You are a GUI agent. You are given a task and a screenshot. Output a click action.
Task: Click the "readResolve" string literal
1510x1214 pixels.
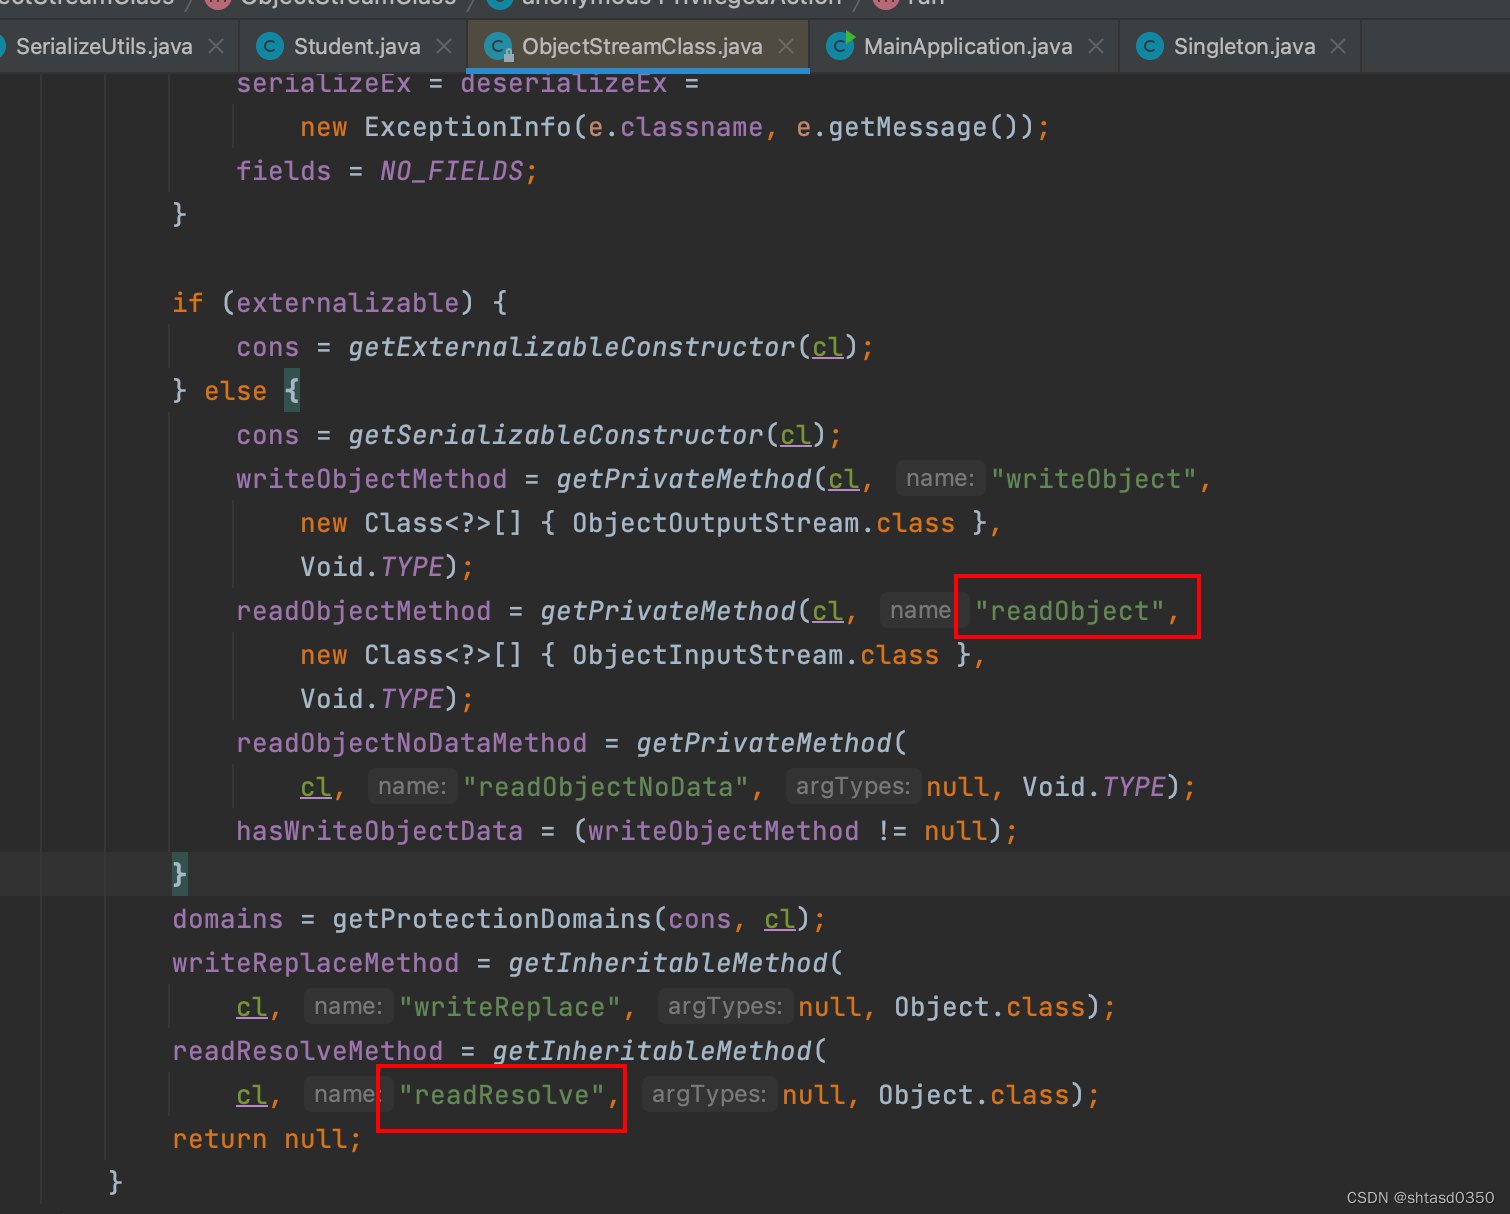501,1095
